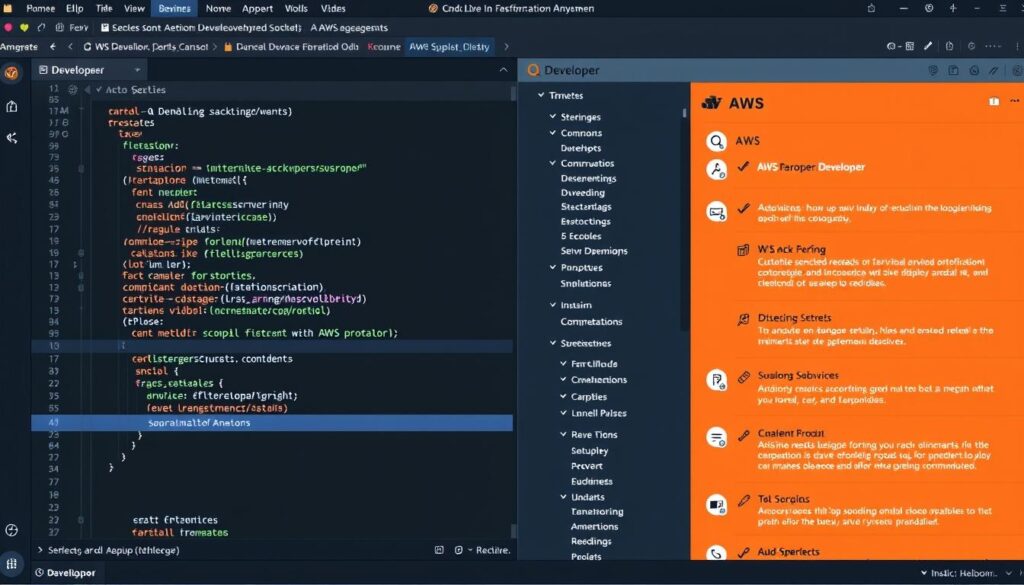This screenshot has height=585, width=1024.
Task: Toggle the gutter marker on the cakatons line
Action: pos(81,253)
